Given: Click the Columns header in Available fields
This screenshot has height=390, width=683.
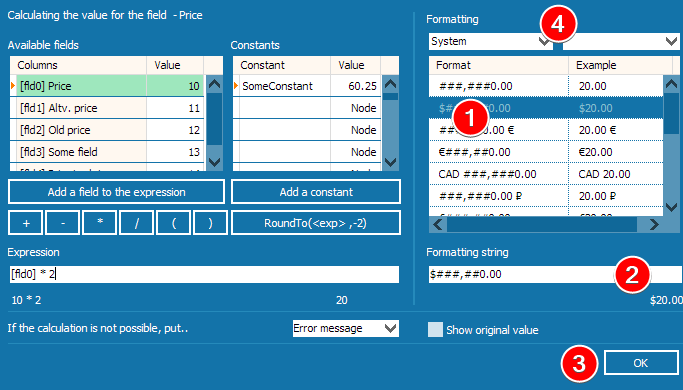Looking at the screenshot, I should [78, 65].
